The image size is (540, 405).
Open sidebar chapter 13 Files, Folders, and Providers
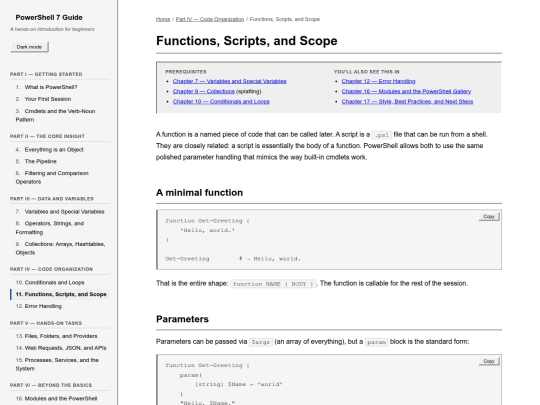(60, 336)
